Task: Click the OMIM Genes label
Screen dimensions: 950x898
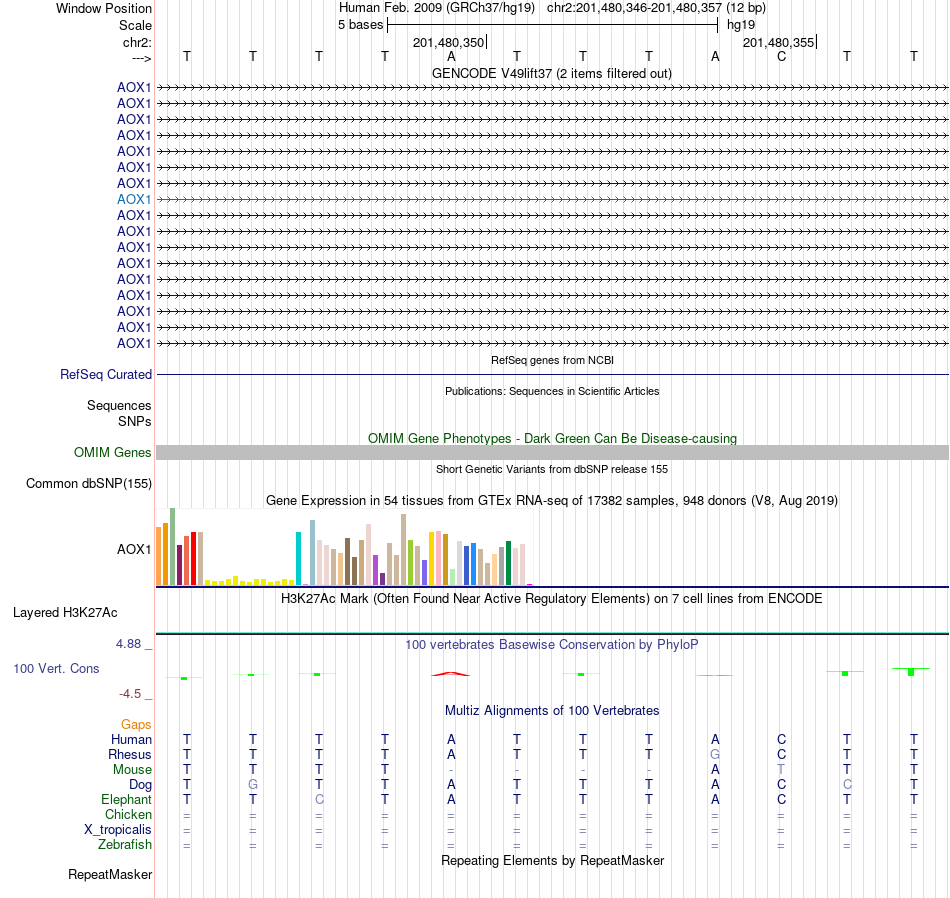Action: pos(112,453)
